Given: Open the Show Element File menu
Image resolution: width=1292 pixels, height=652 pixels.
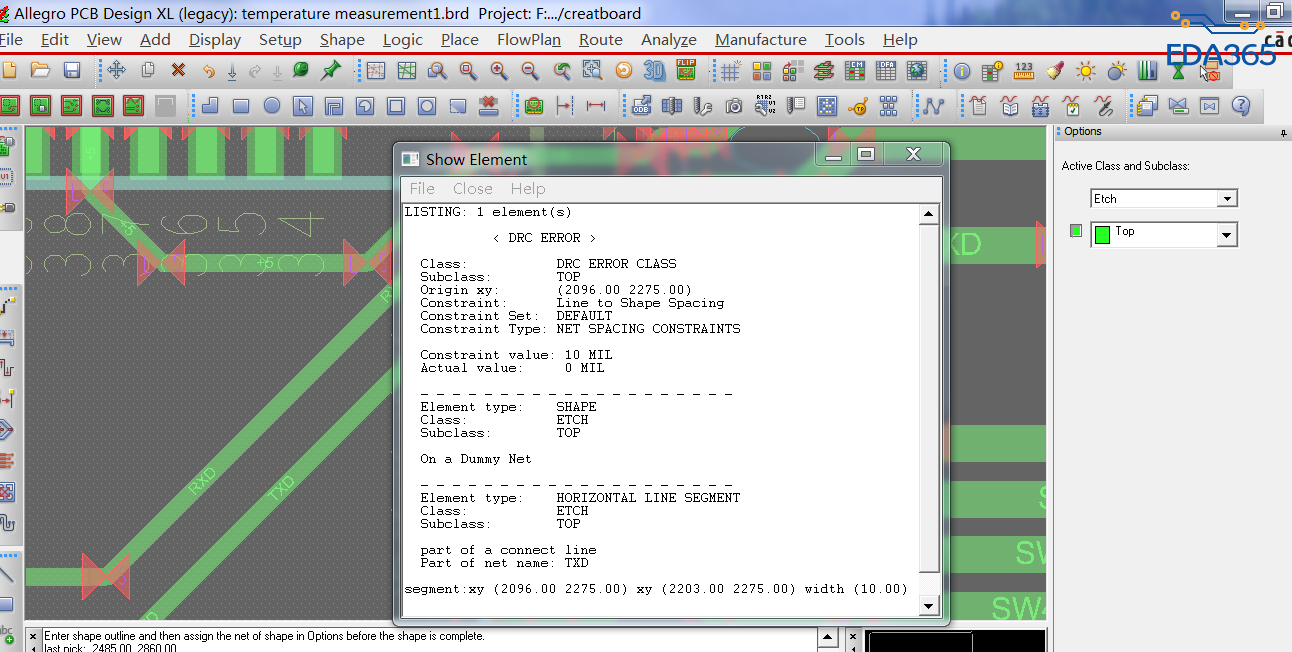Looking at the screenshot, I should [x=422, y=189].
